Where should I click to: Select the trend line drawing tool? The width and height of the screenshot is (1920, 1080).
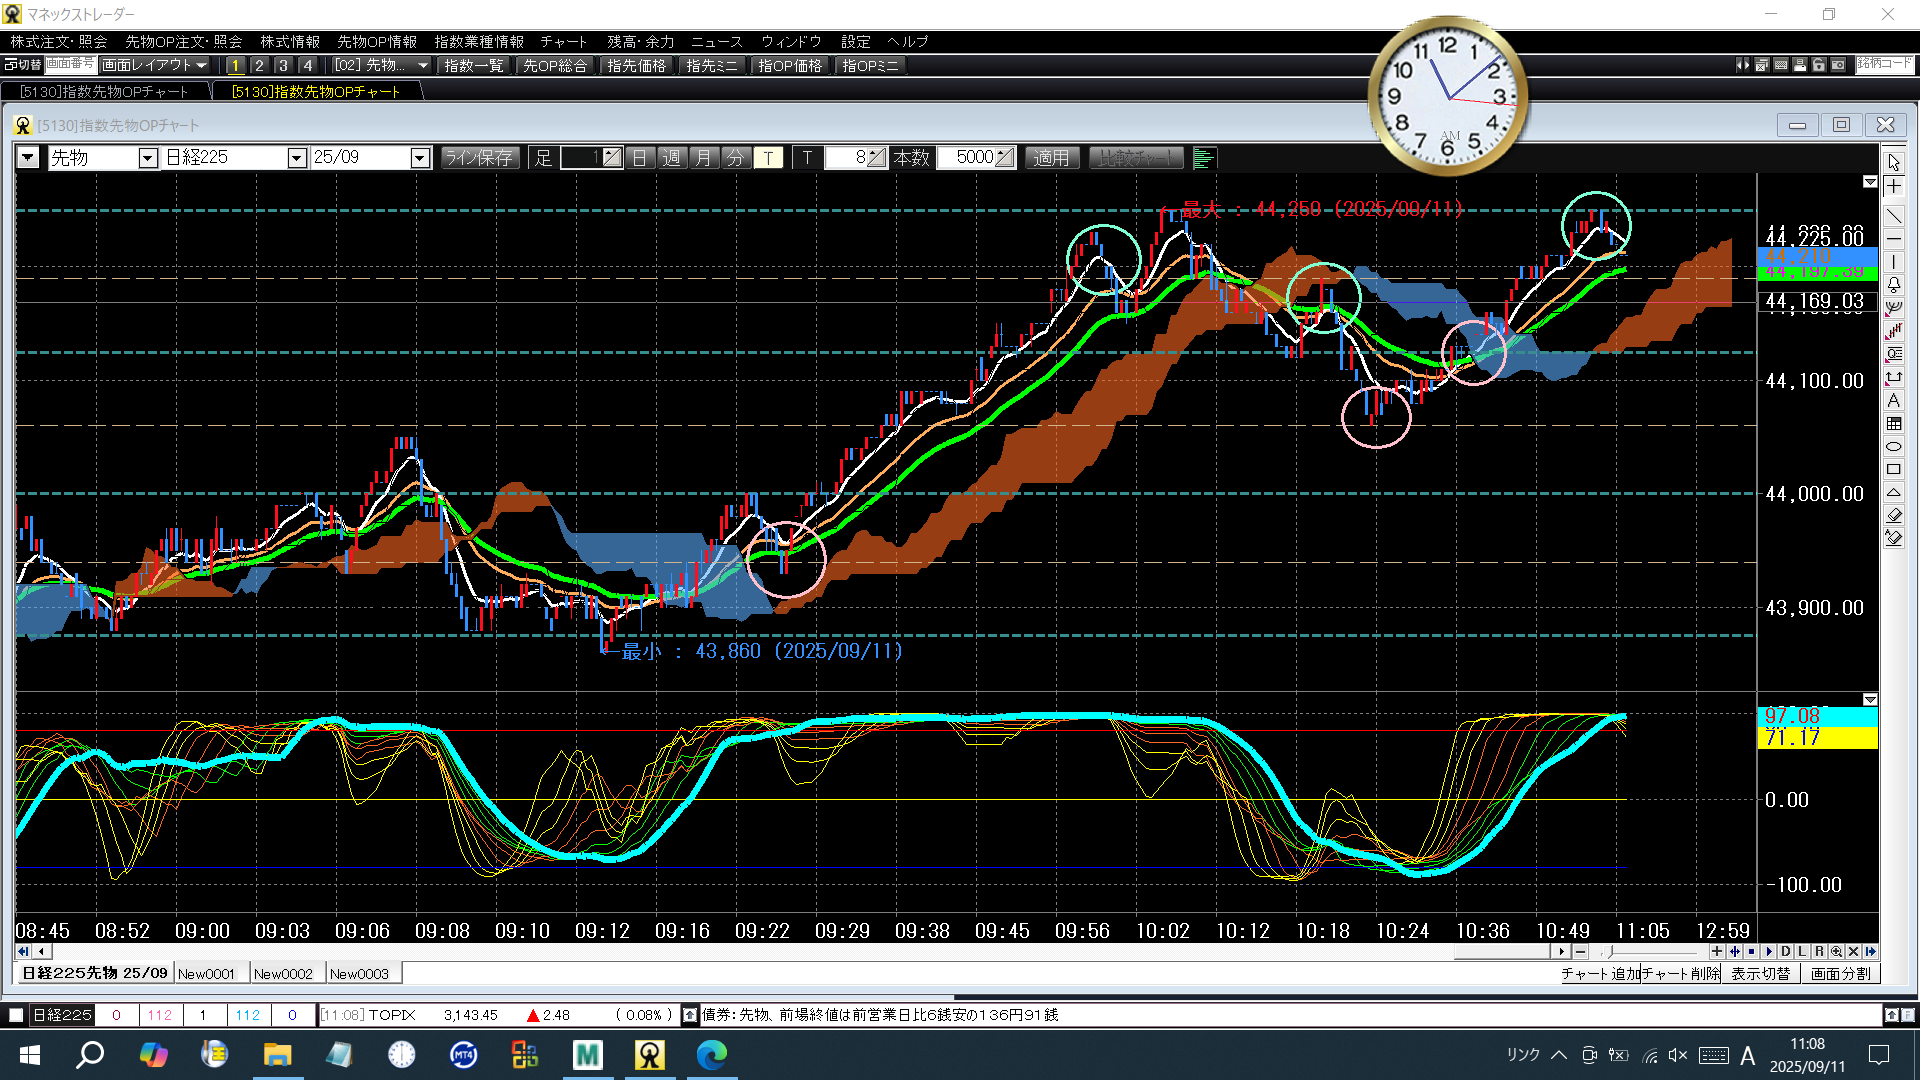coord(1894,215)
